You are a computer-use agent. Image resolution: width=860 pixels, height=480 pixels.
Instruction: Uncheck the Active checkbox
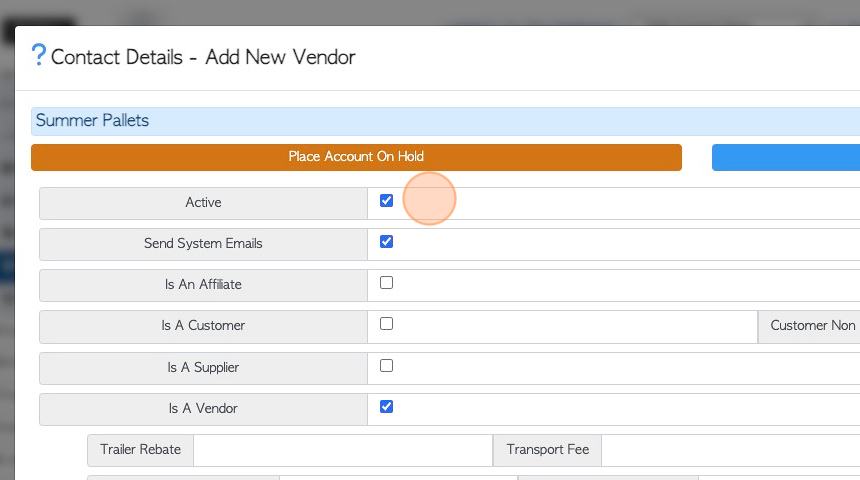pyautogui.click(x=386, y=201)
